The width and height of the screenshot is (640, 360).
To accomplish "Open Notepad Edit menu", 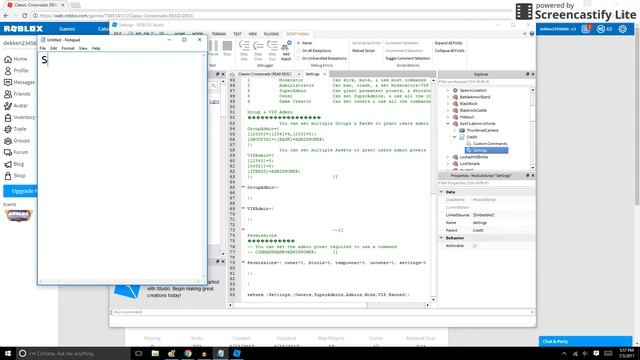I will pos(53,48).
